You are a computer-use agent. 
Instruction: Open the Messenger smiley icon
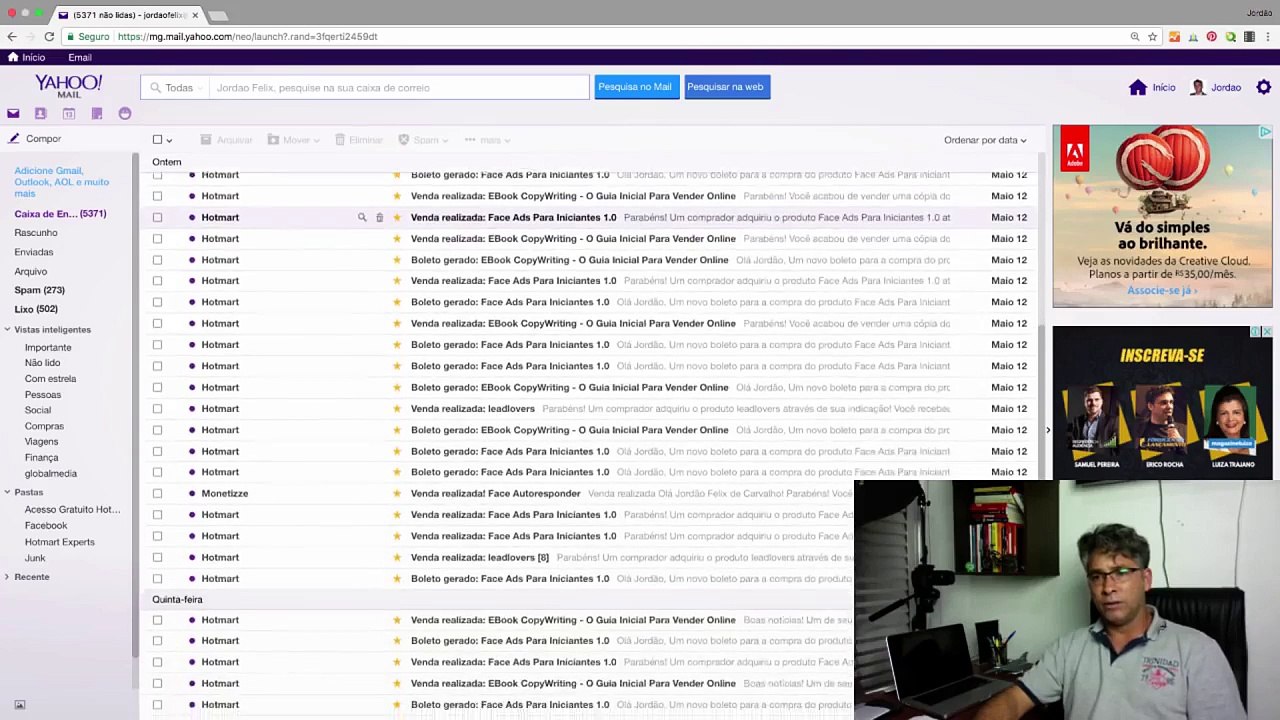(125, 114)
